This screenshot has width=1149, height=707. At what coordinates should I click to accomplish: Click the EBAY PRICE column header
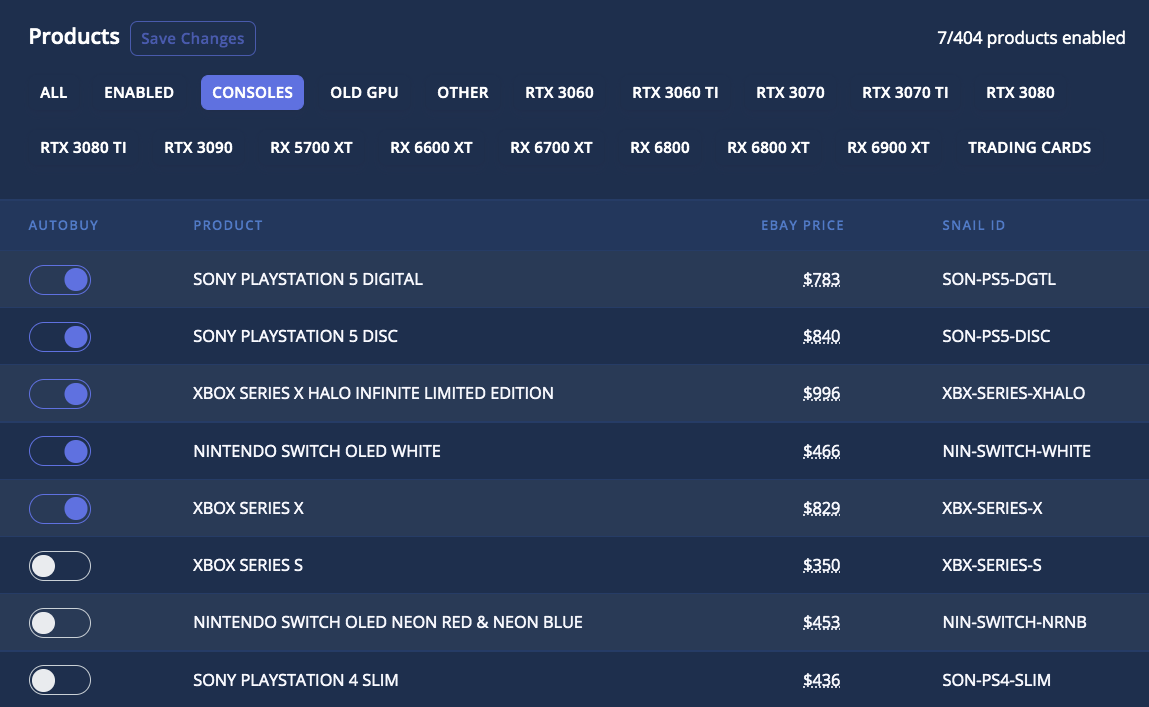pos(802,226)
